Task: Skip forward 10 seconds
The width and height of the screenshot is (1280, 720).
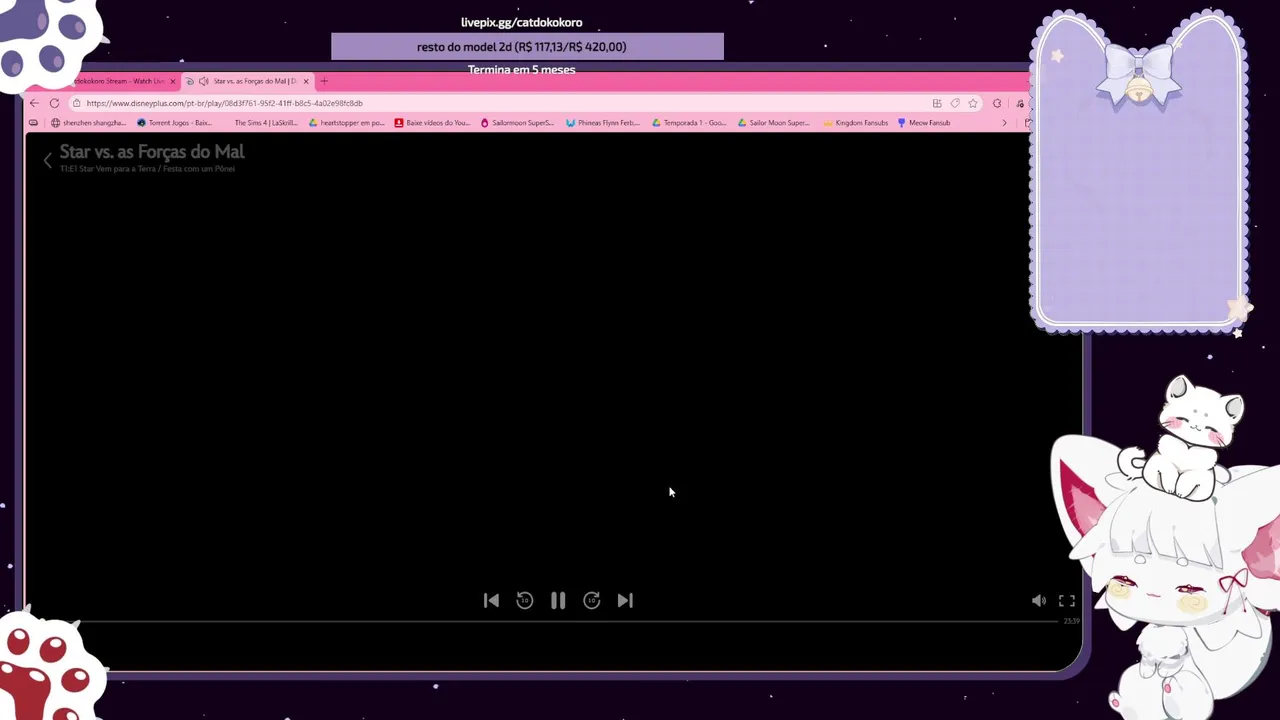Action: click(592, 600)
